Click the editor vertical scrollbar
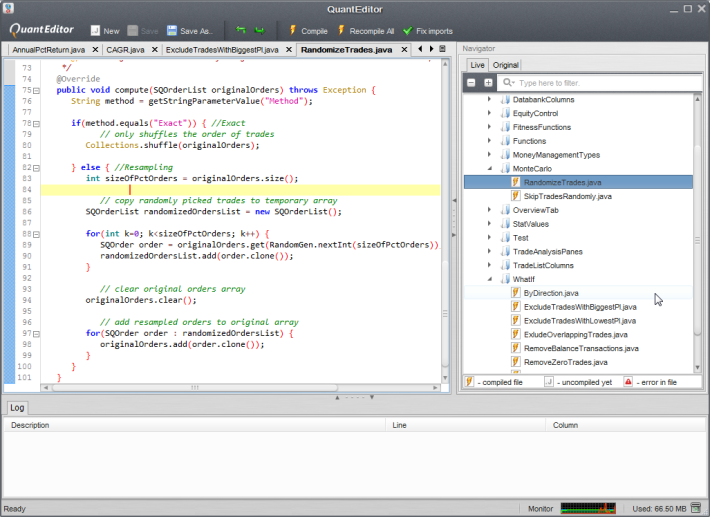710x517 pixels. [x=445, y=312]
